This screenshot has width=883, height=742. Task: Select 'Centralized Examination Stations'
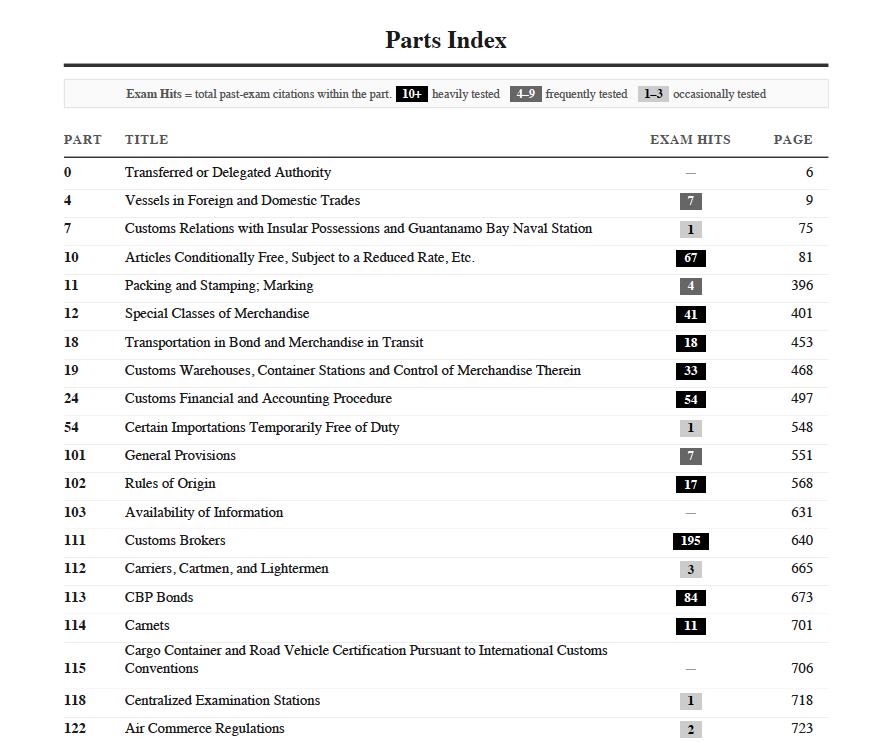click(222, 700)
